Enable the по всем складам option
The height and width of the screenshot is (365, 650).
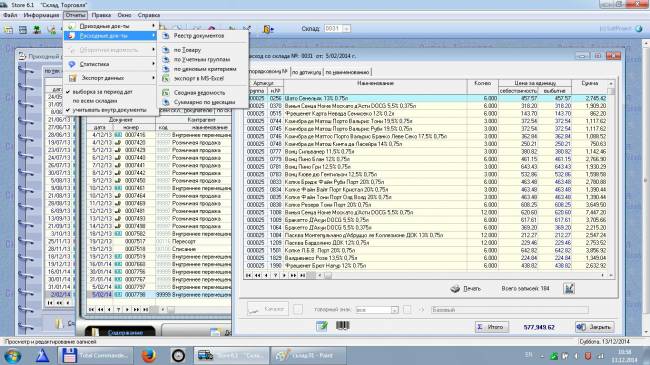(95, 101)
